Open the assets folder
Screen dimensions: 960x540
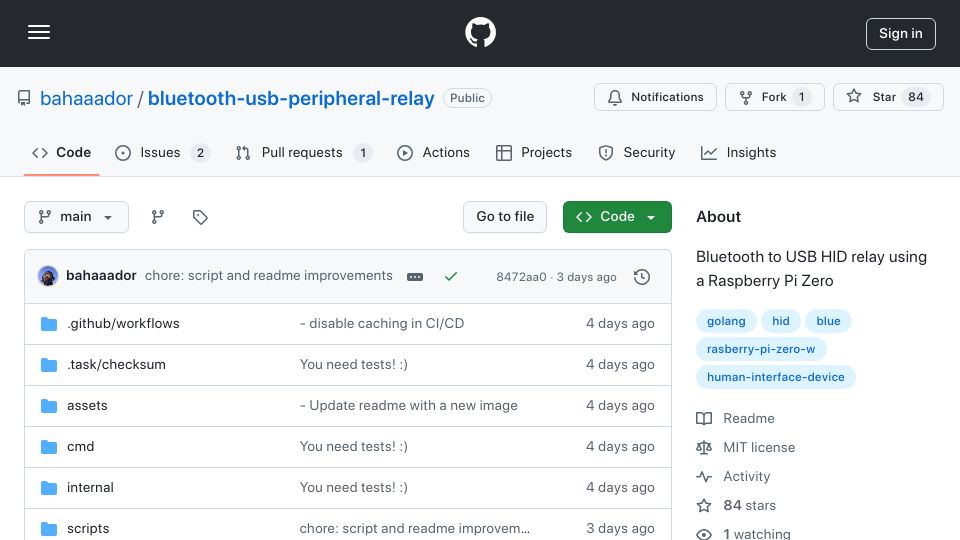click(87, 405)
